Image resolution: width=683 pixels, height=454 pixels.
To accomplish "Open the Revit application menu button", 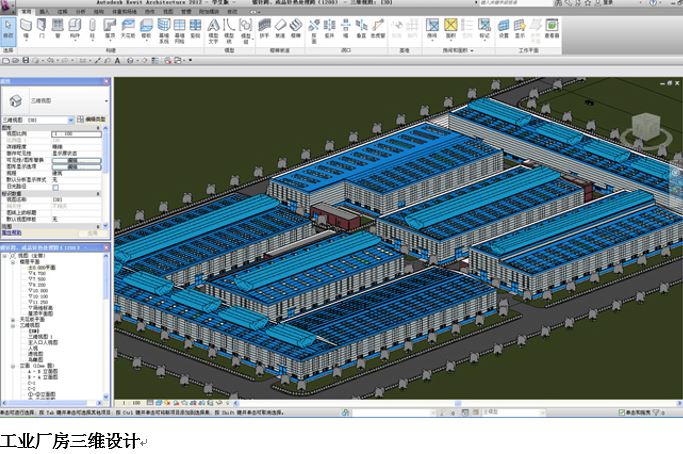I will (8, 6).
